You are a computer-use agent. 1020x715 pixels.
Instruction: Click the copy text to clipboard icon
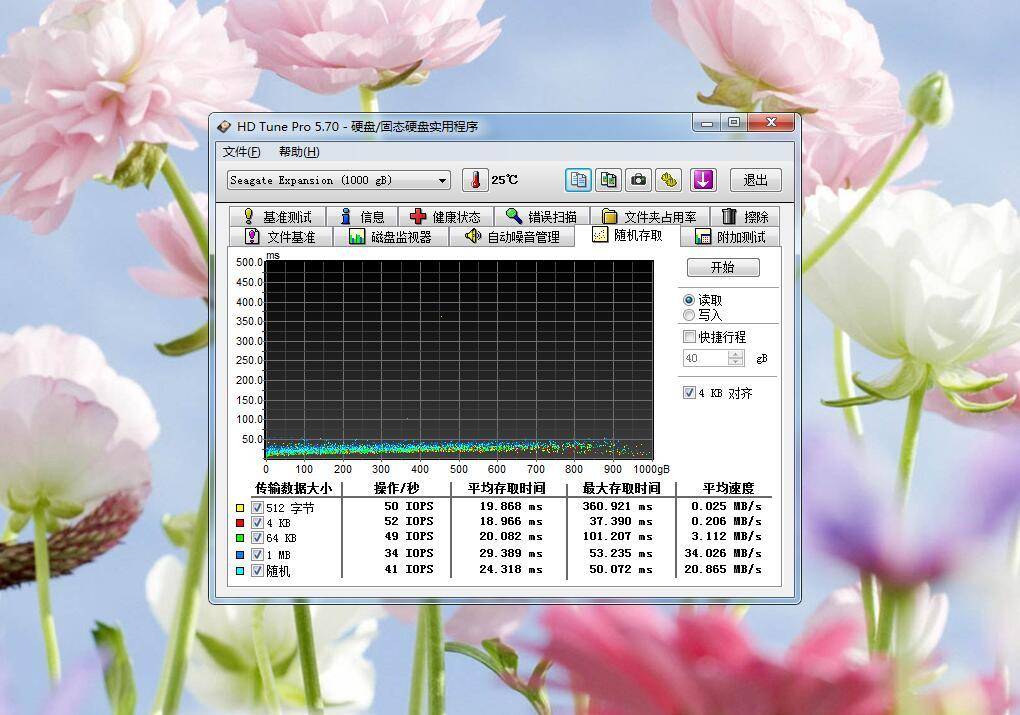coord(578,180)
